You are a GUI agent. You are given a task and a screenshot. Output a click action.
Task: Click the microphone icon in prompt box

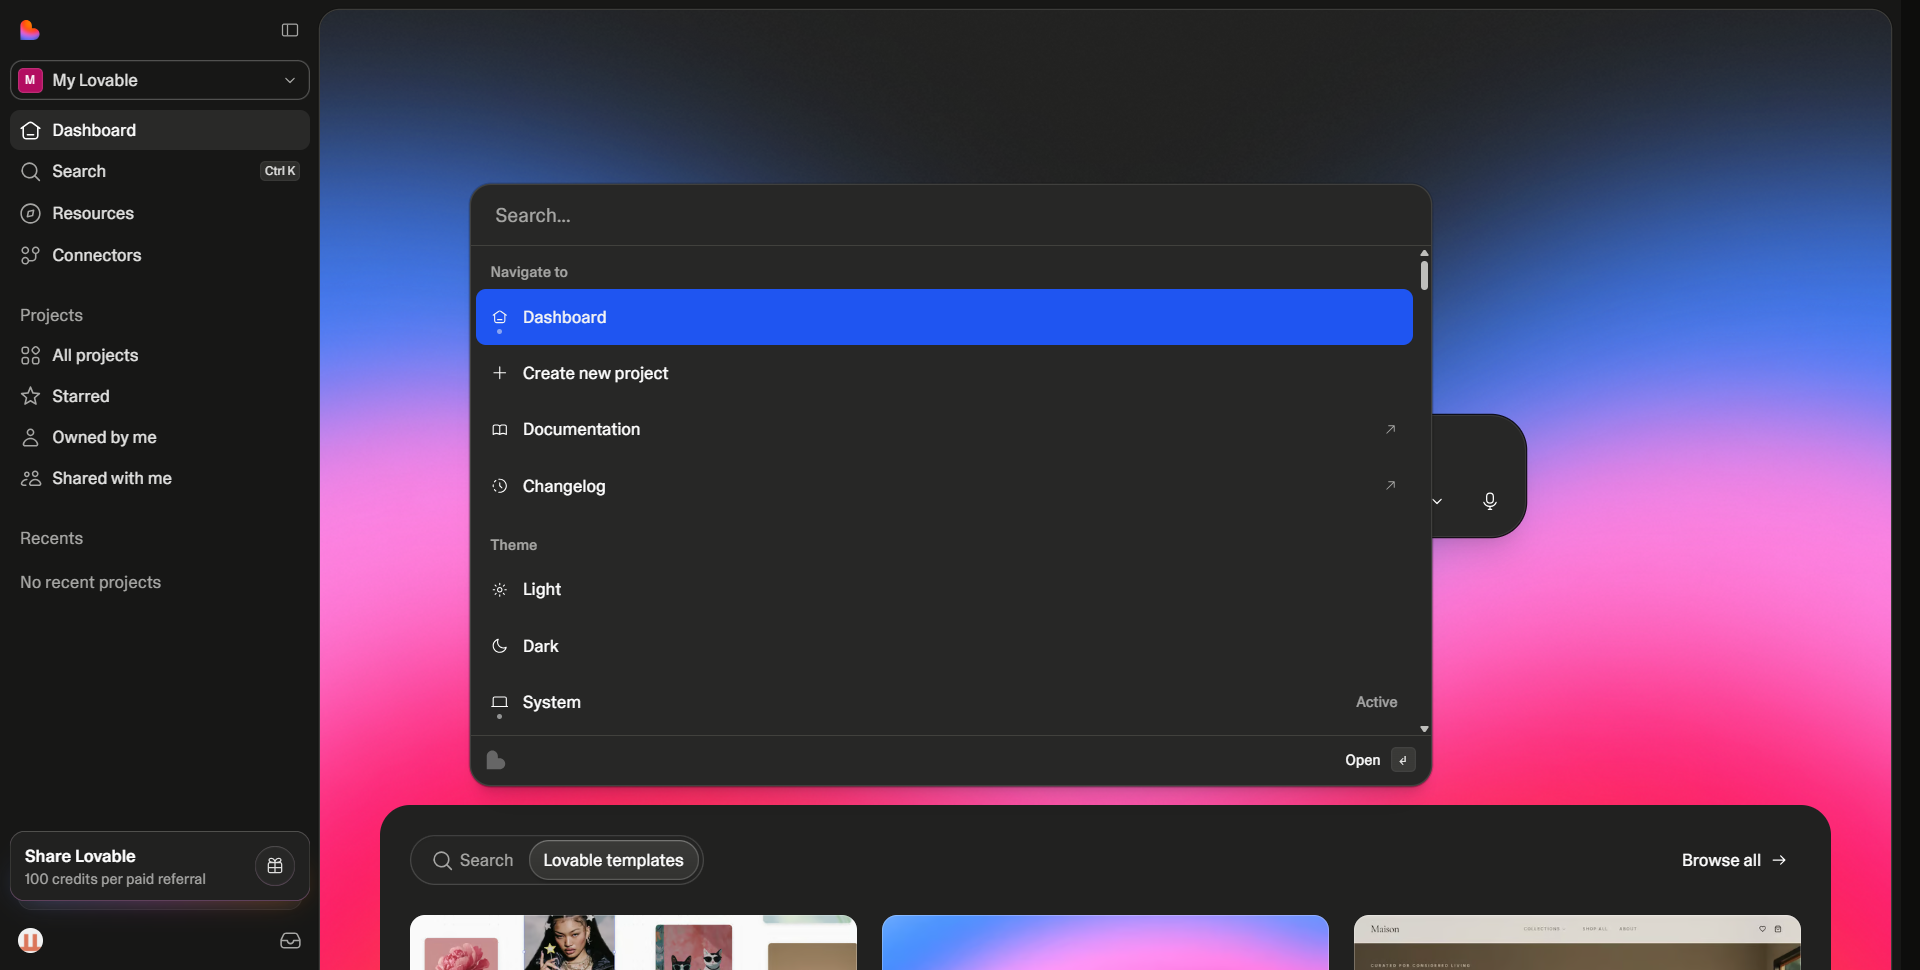[1489, 501]
